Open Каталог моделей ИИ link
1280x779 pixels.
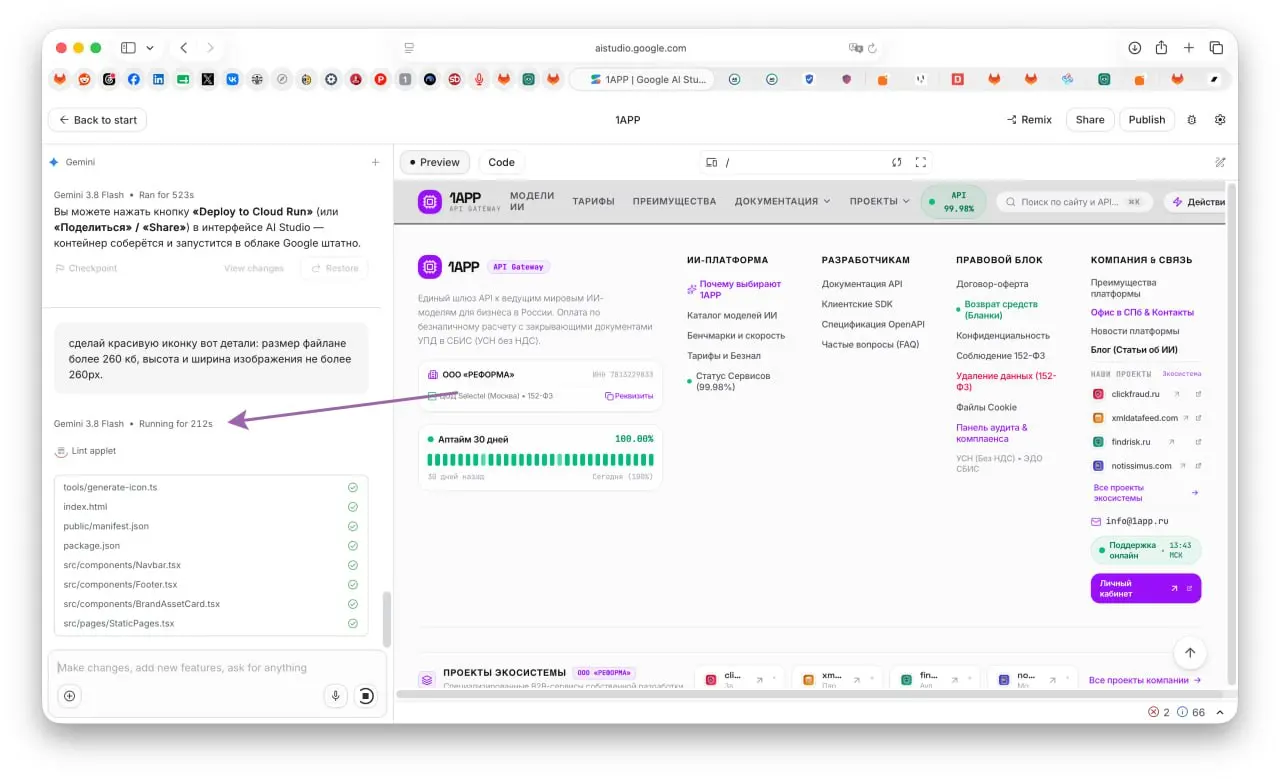(732, 316)
